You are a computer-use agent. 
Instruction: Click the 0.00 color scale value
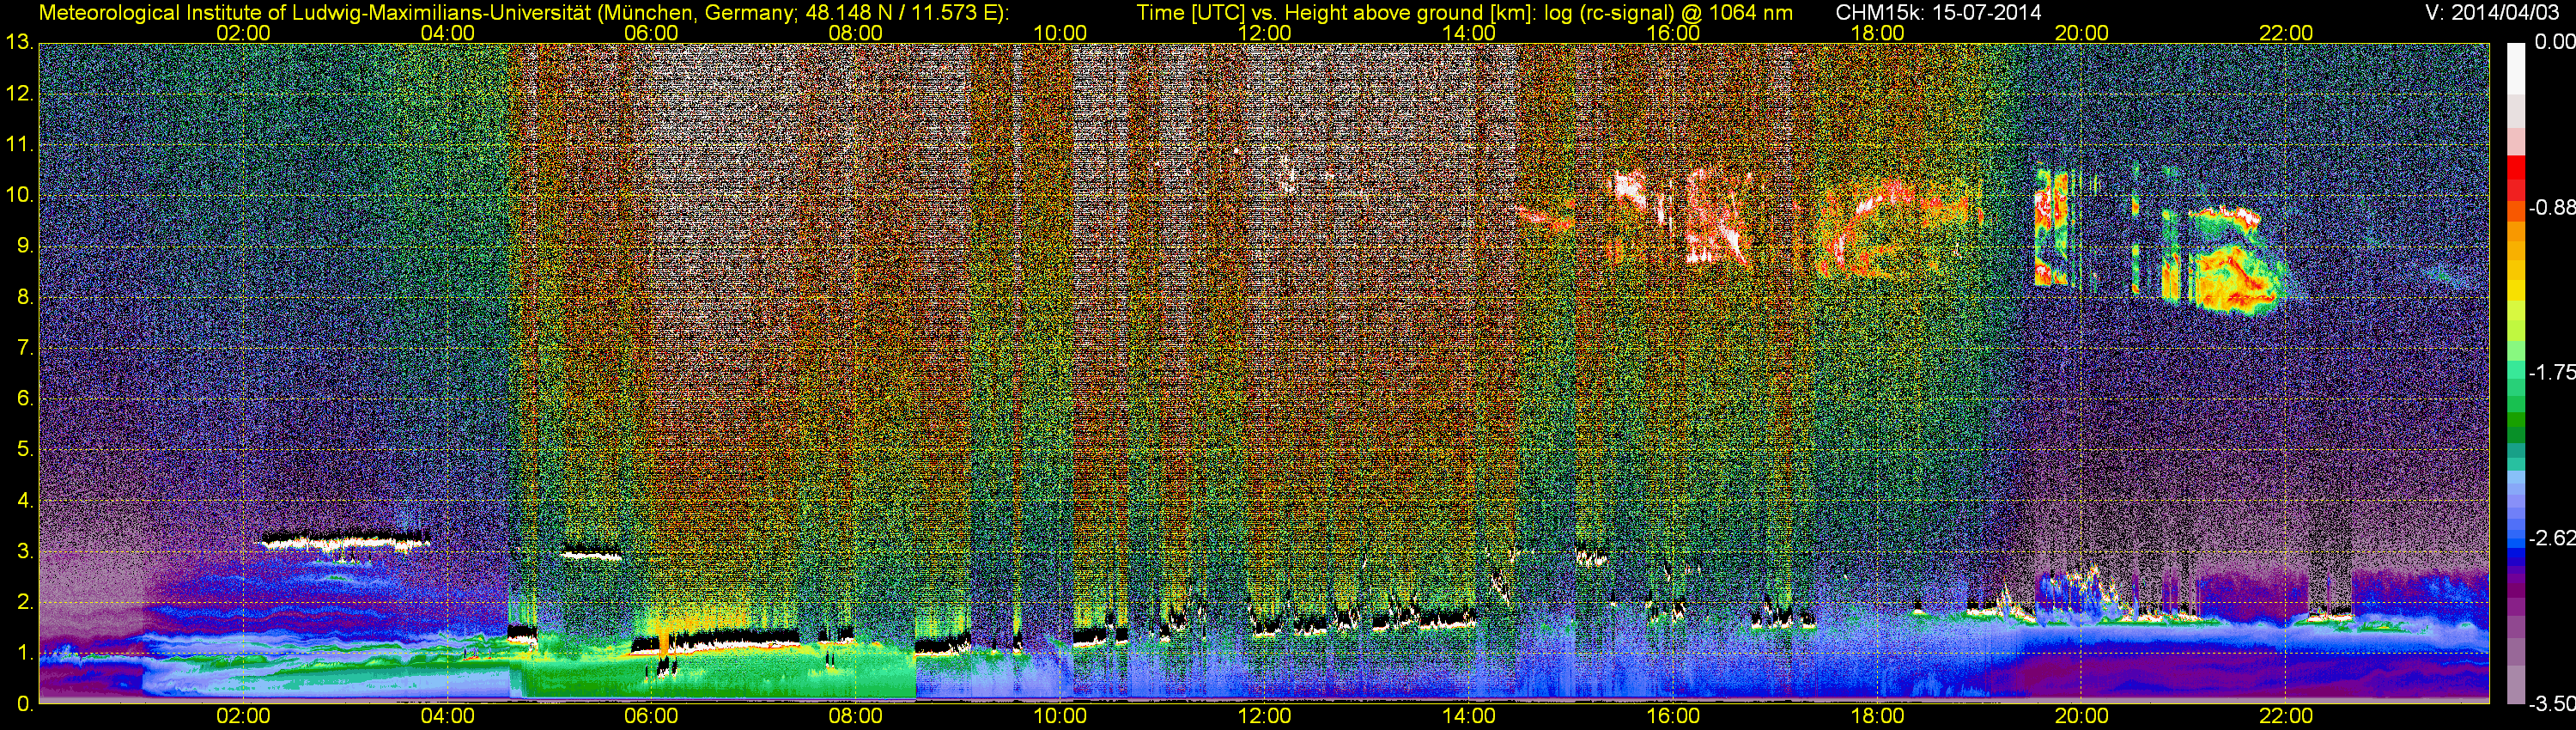coord(2554,42)
